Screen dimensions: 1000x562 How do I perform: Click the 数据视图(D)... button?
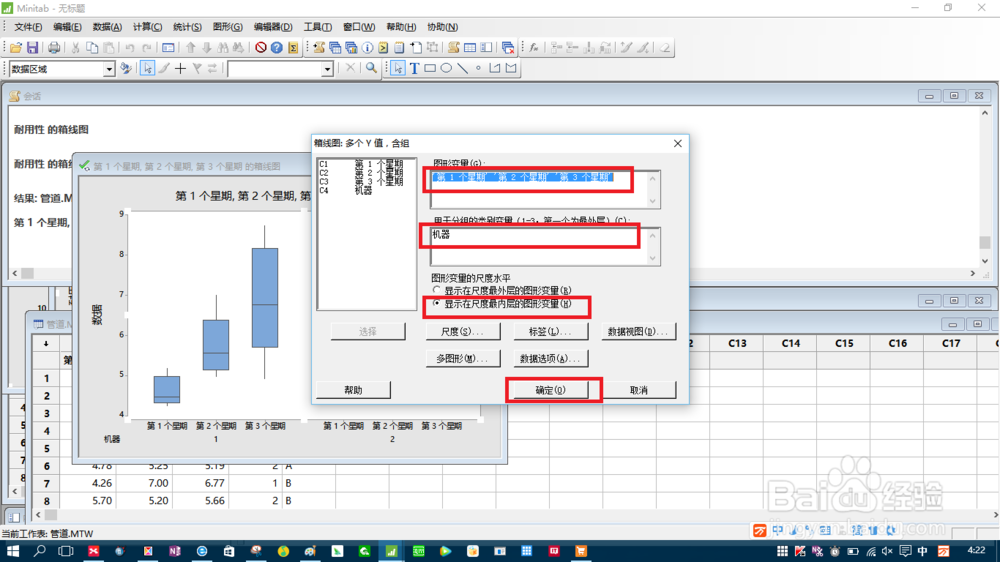click(638, 332)
